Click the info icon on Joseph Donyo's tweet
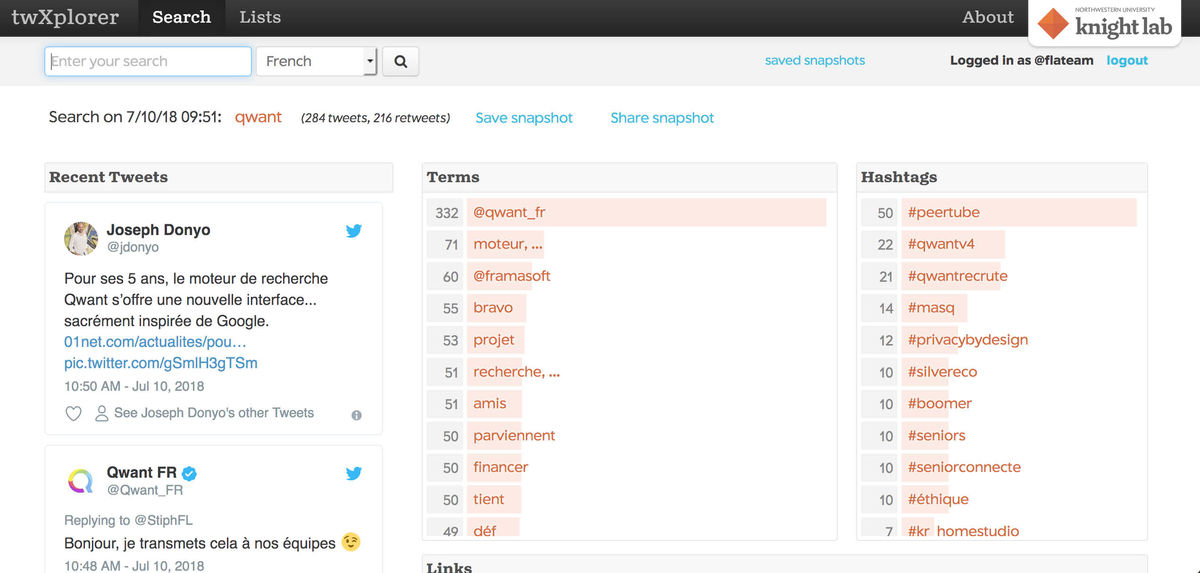1200x573 pixels. coord(356,415)
